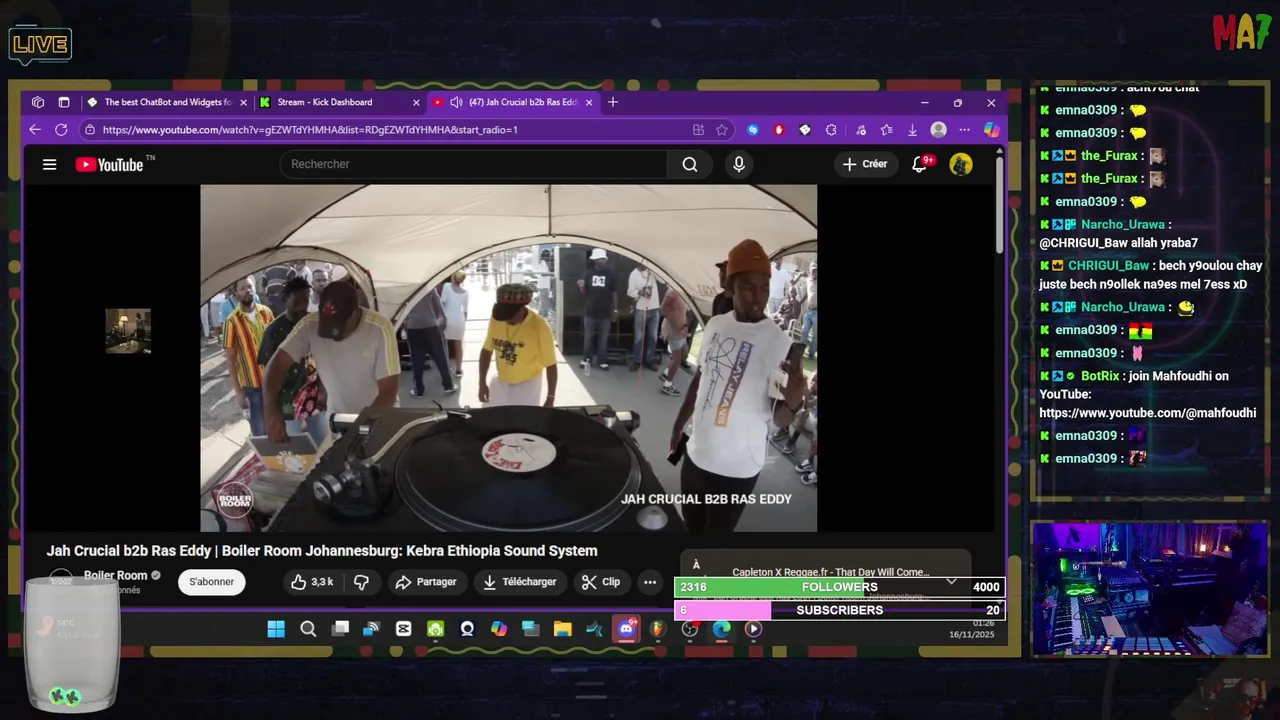This screenshot has width=1280, height=720.
Task: View site information lock icon in address bar
Action: pyautogui.click(x=90, y=130)
